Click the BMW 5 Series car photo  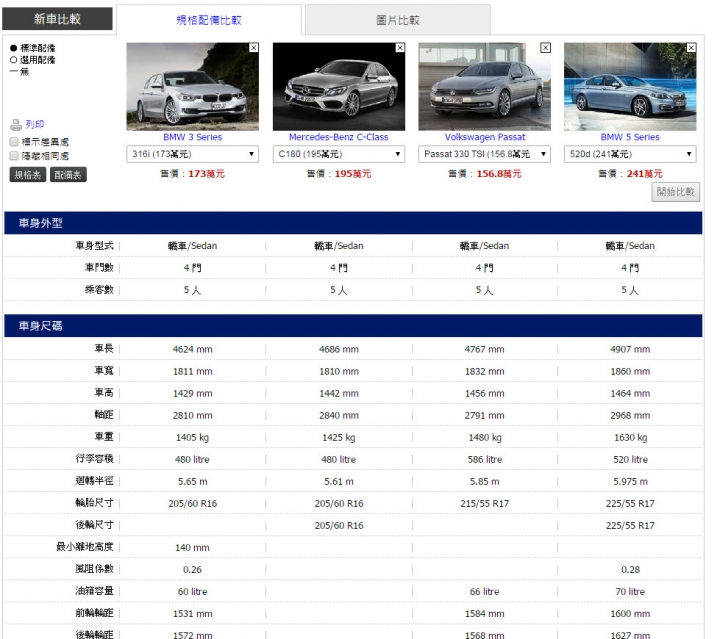pos(630,87)
